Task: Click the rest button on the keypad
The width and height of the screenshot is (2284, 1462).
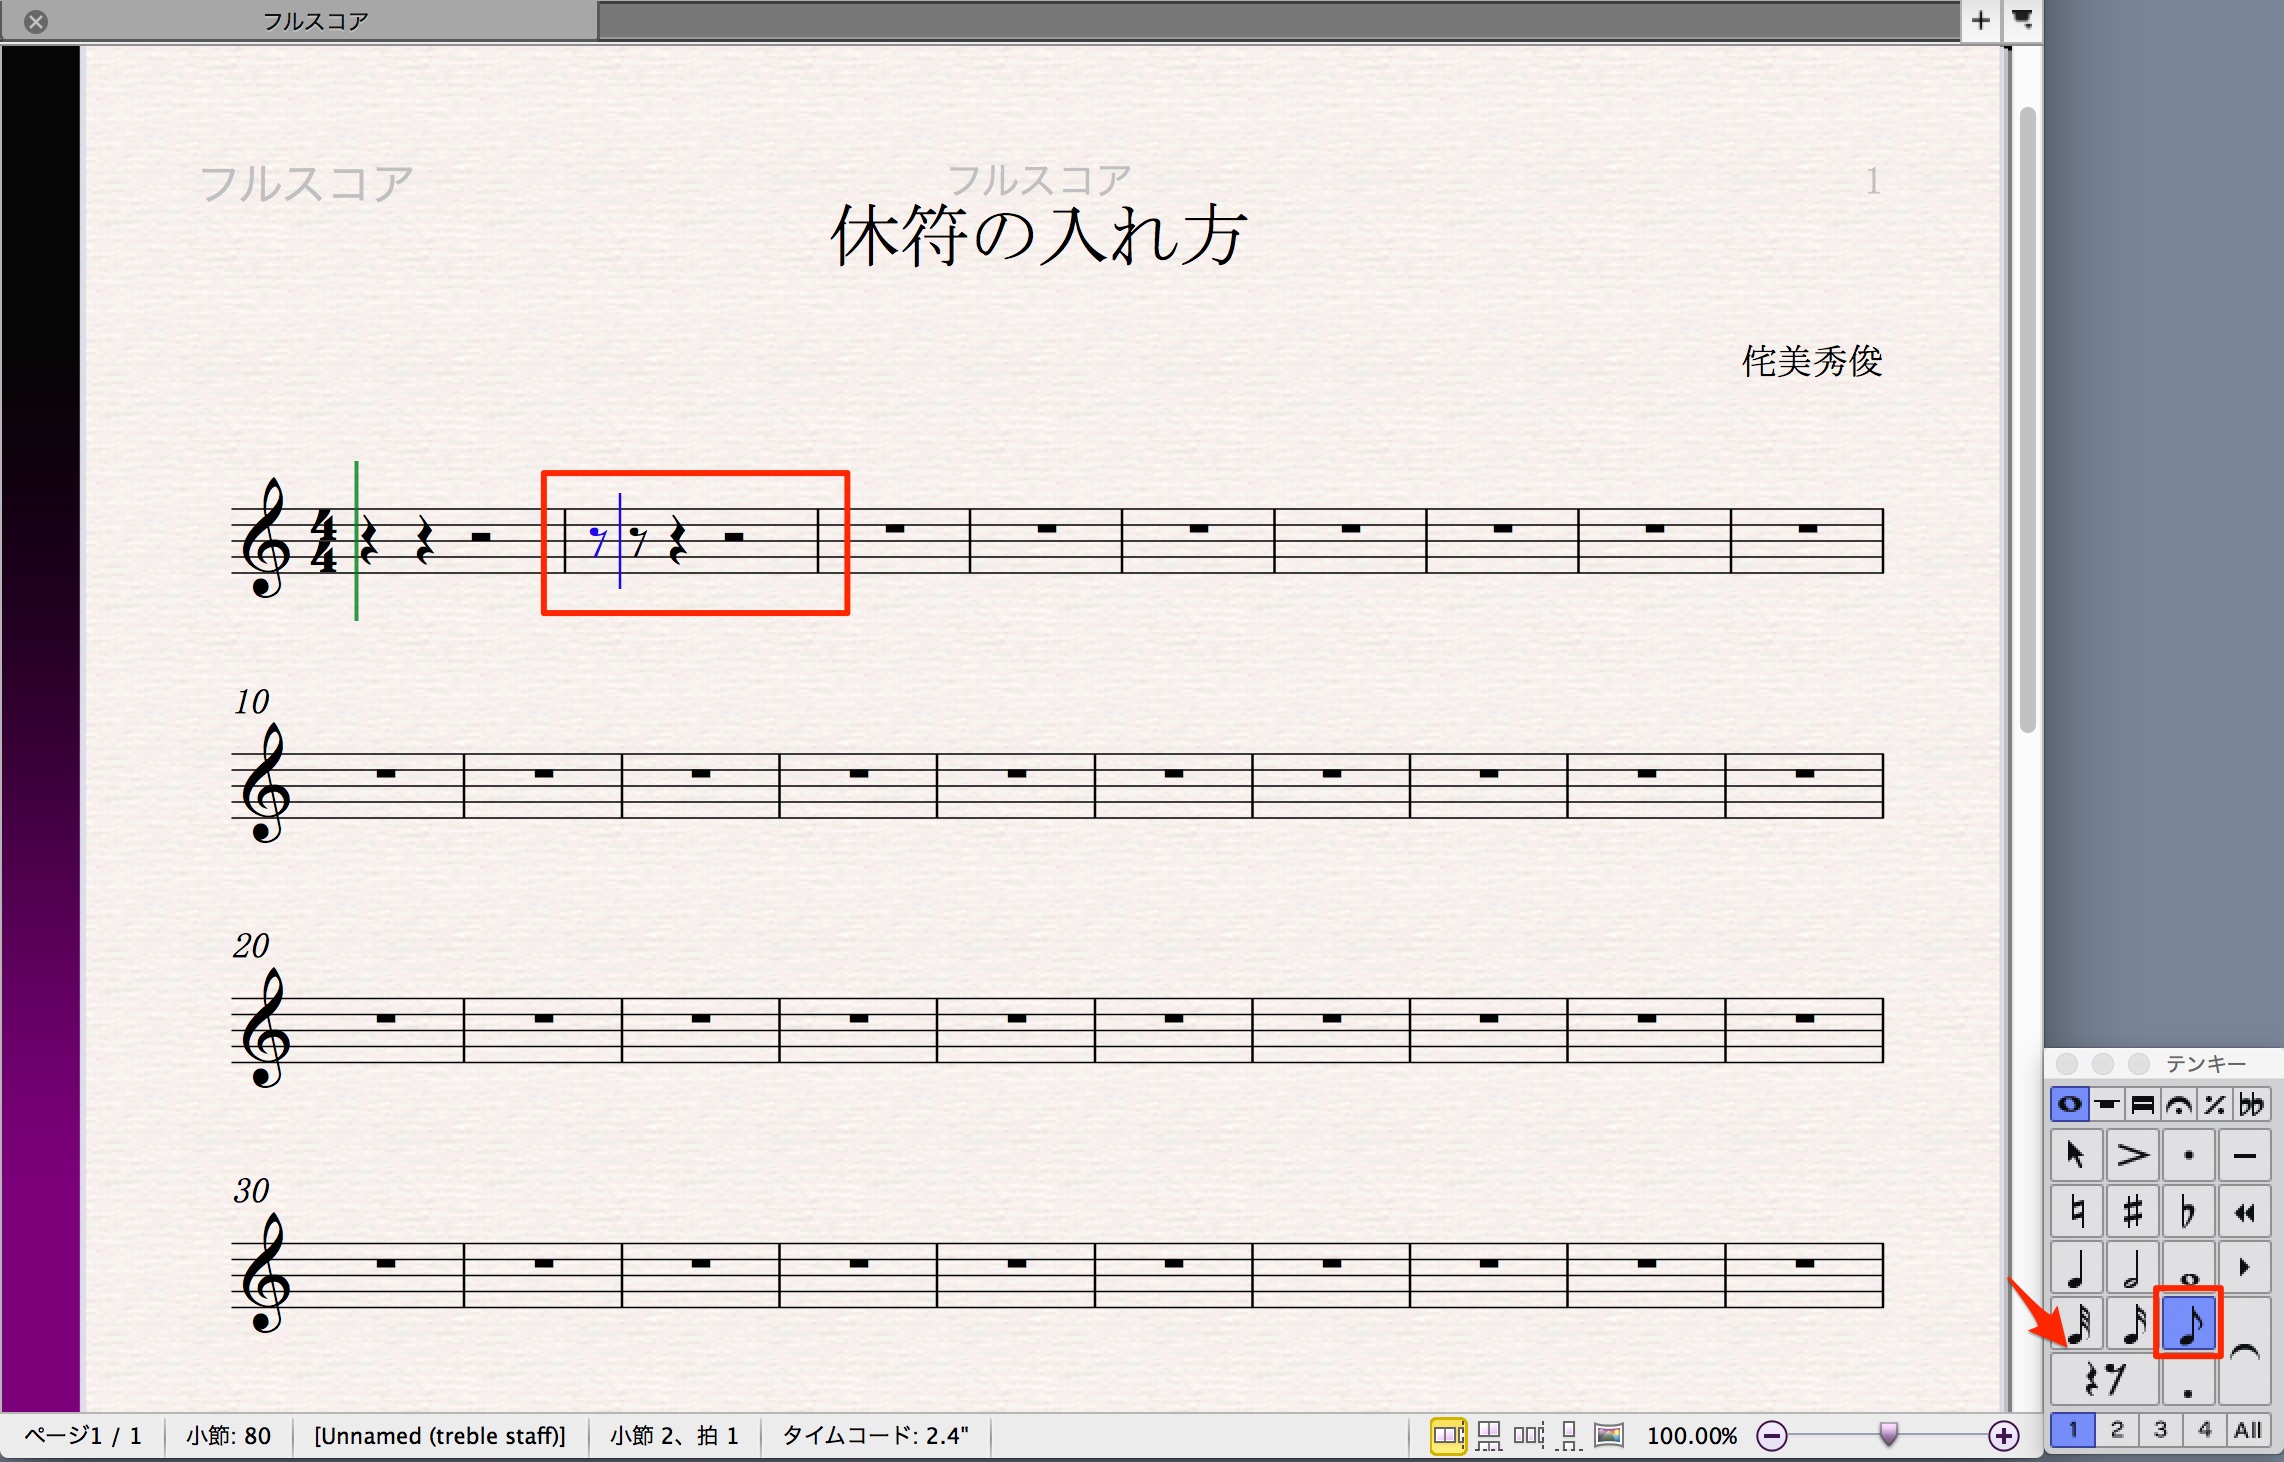Action: click(x=2104, y=1379)
